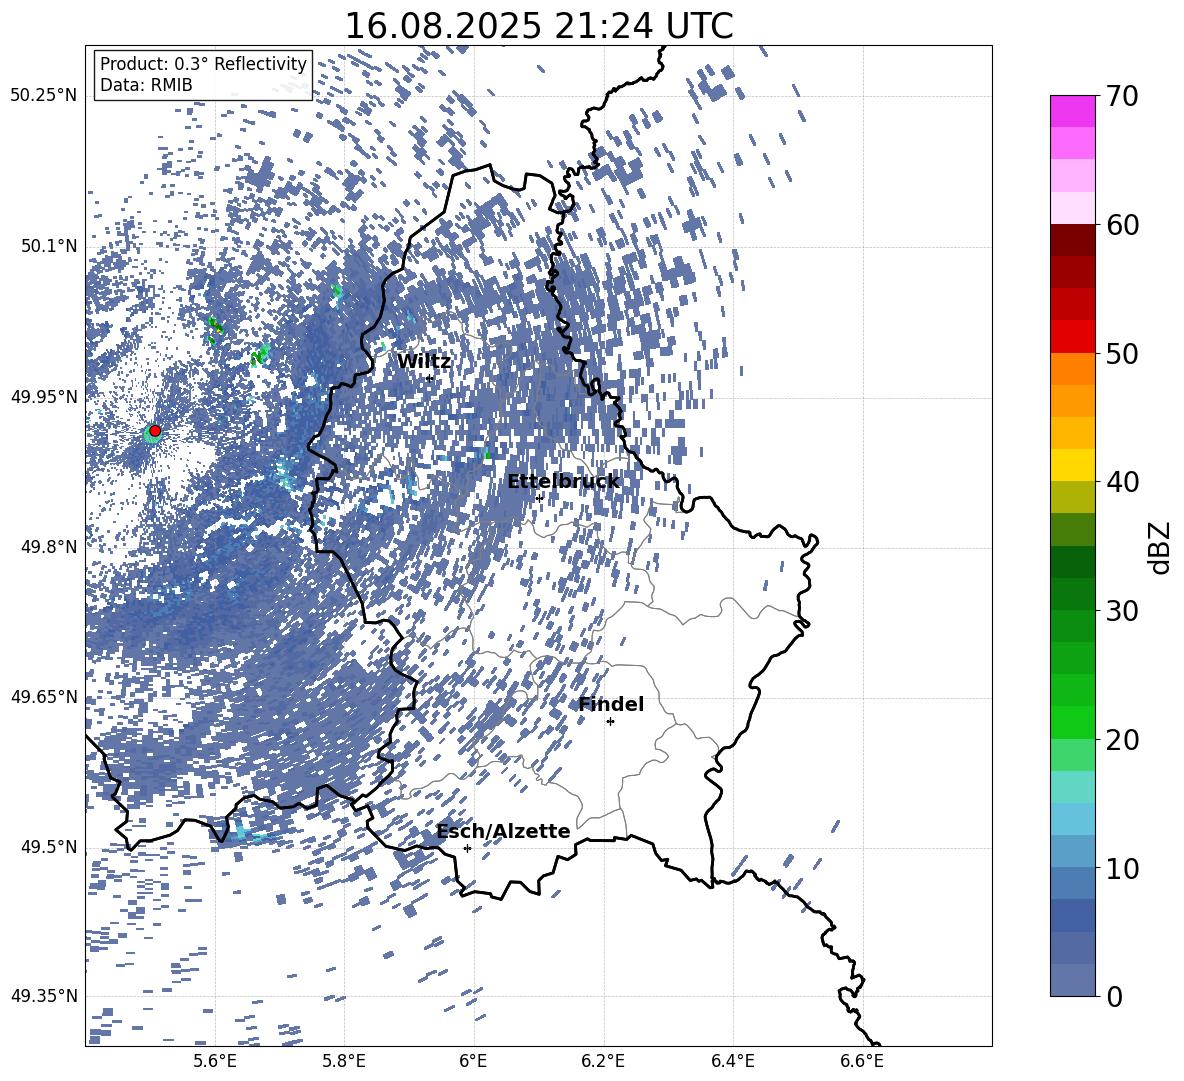Click the Wiltz station cross marker
Image resolution: width=1184 pixels, height=1081 pixels.
[430, 378]
